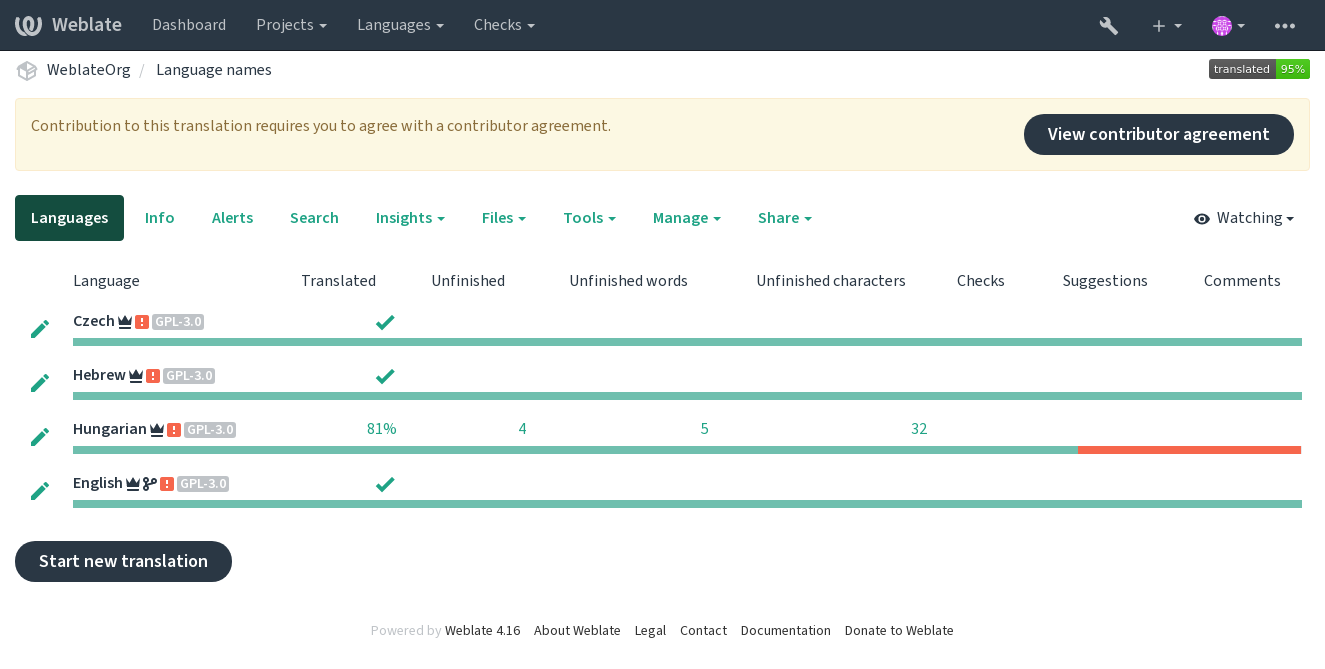Open Language names breadcrumb link
The image size is (1325, 669).
[214, 70]
